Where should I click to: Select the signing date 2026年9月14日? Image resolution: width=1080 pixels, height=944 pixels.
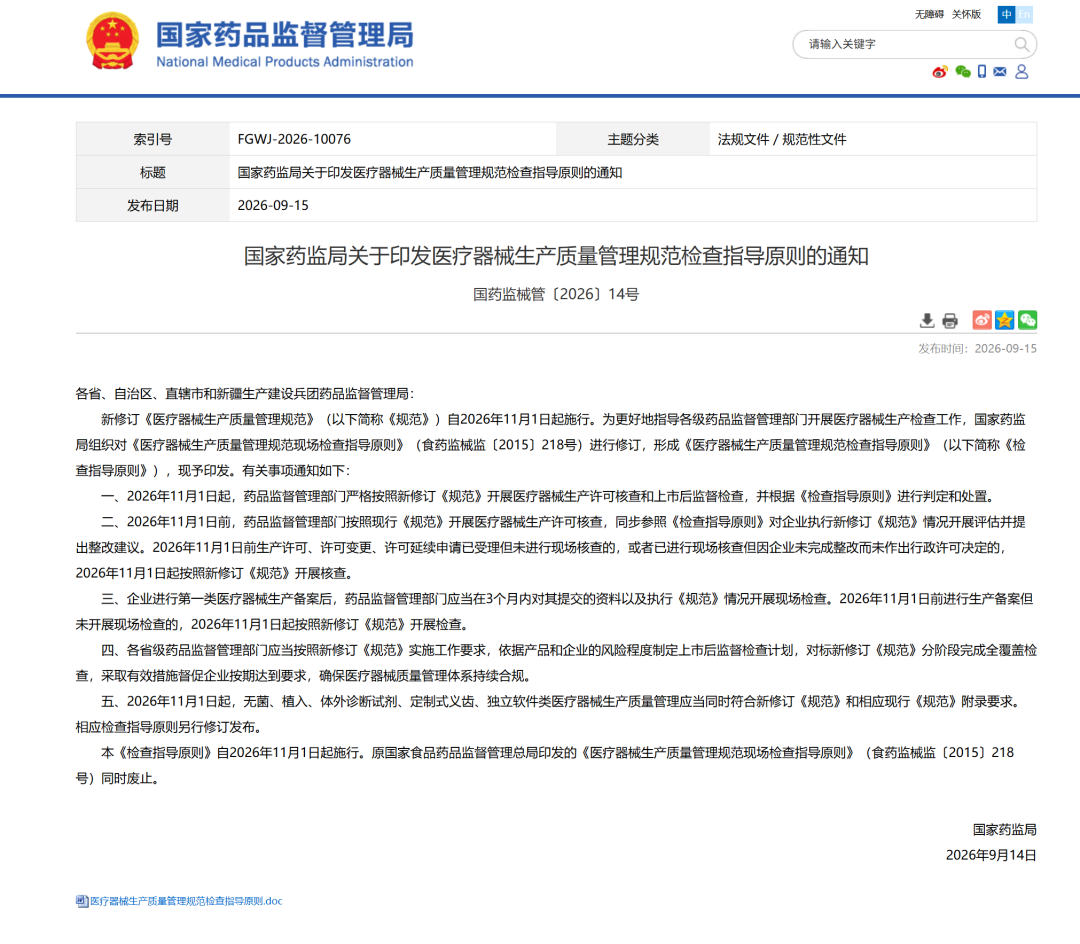pyautogui.click(x=991, y=855)
